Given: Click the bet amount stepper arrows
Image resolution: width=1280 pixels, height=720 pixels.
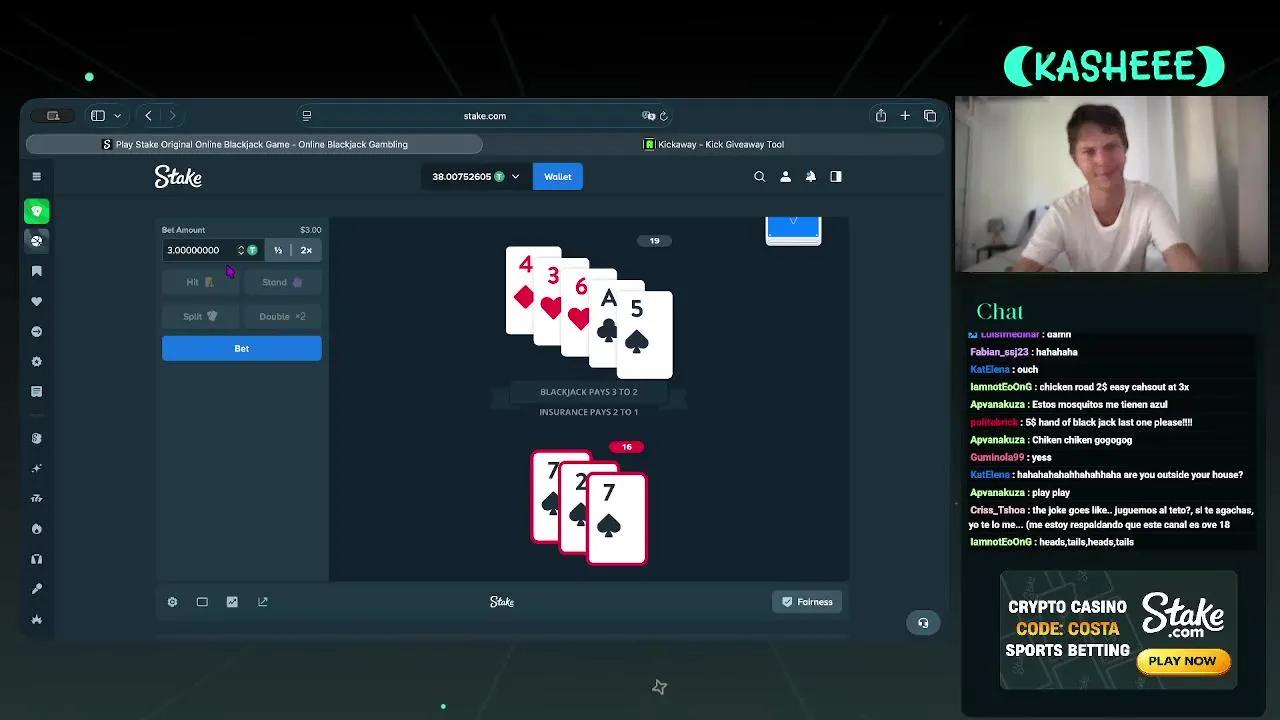Looking at the screenshot, I should click(241, 250).
